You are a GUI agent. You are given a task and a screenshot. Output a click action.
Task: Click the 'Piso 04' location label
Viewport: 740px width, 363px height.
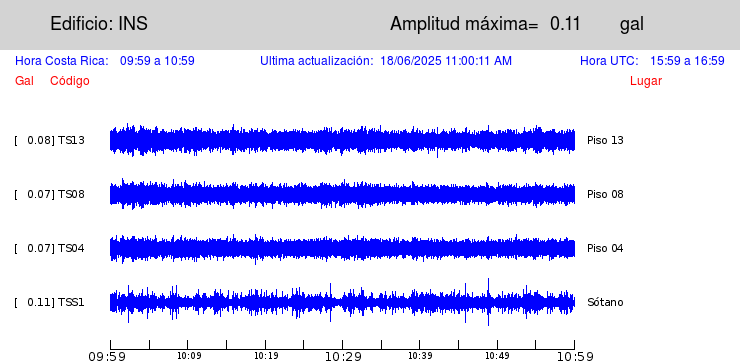(605, 248)
